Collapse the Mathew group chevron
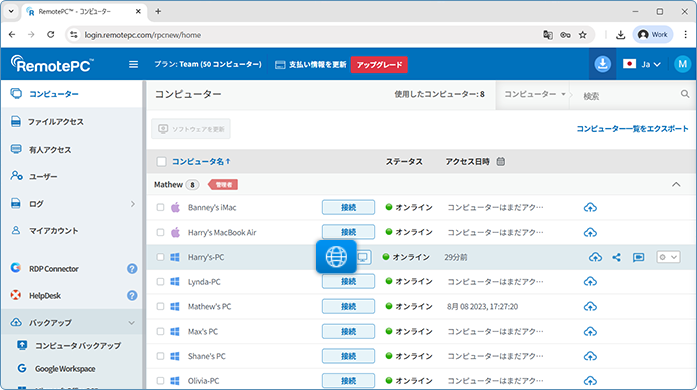 point(676,184)
